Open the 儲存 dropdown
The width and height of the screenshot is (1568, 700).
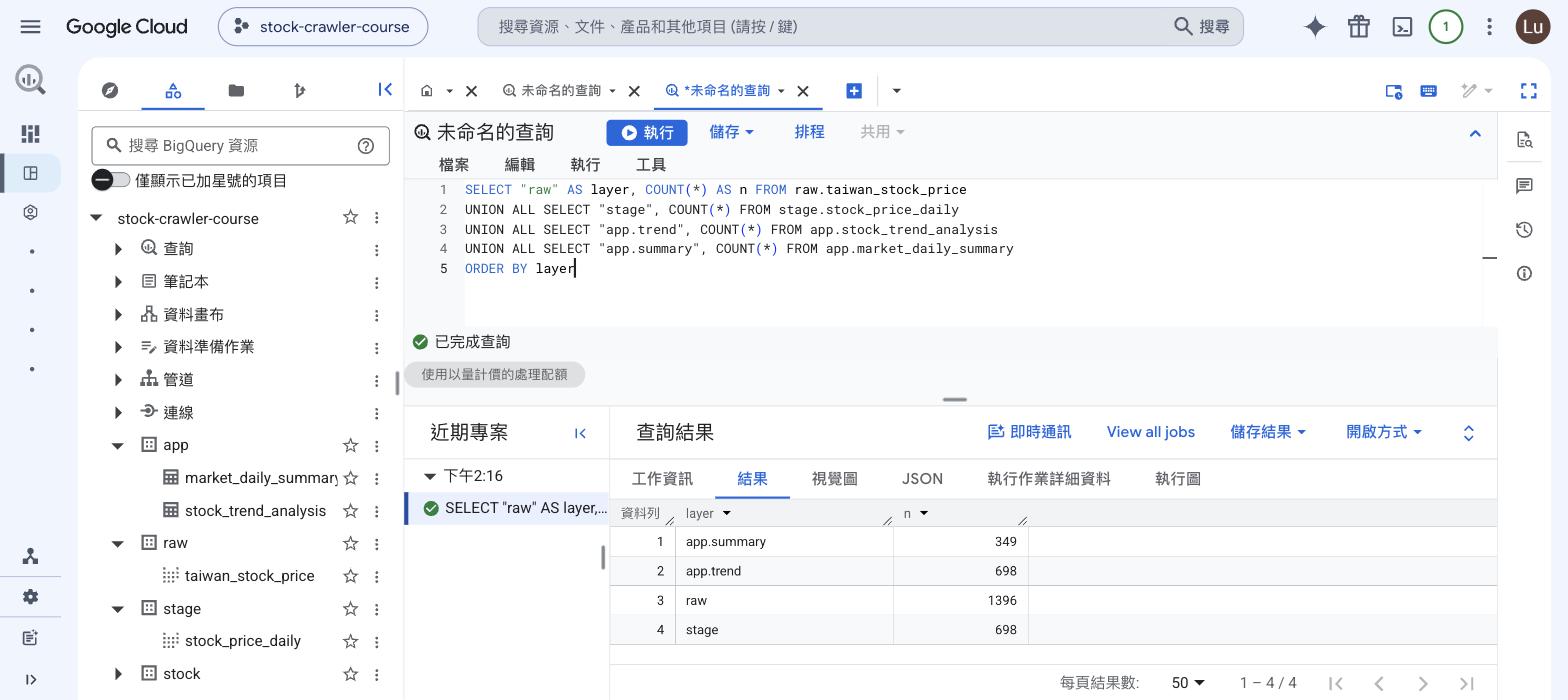(731, 132)
